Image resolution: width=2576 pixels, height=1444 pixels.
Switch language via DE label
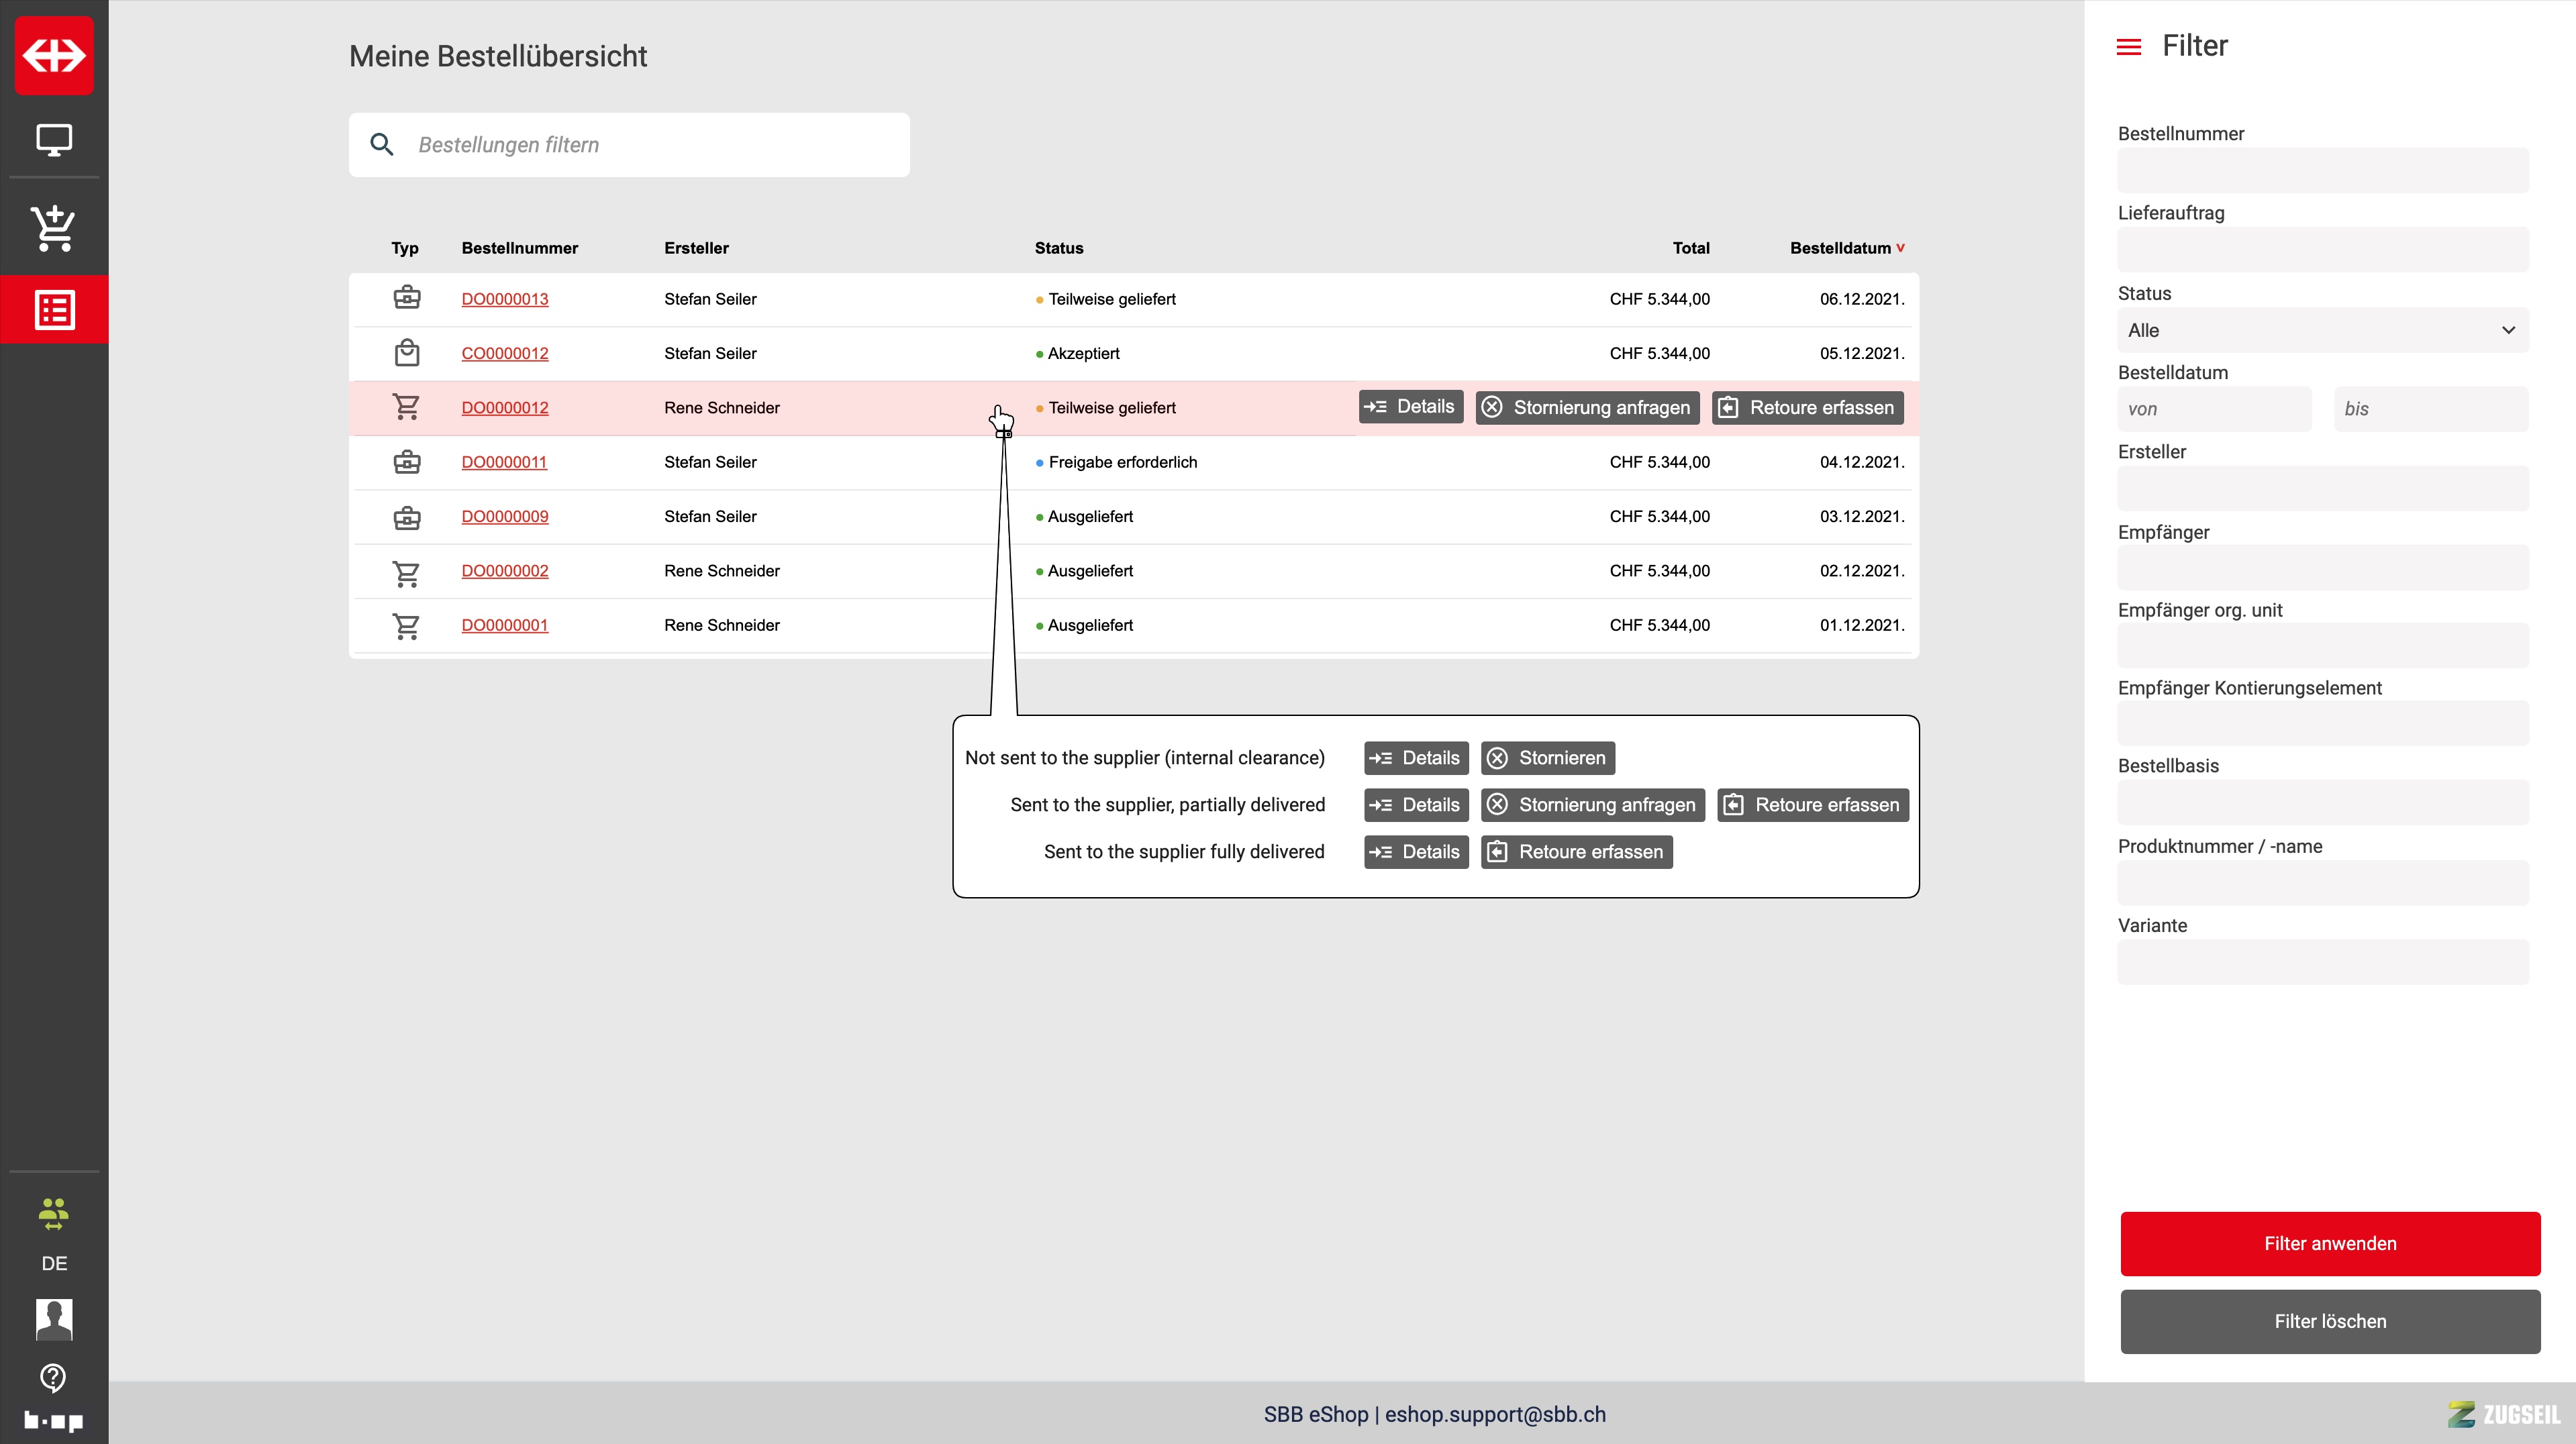click(x=54, y=1263)
